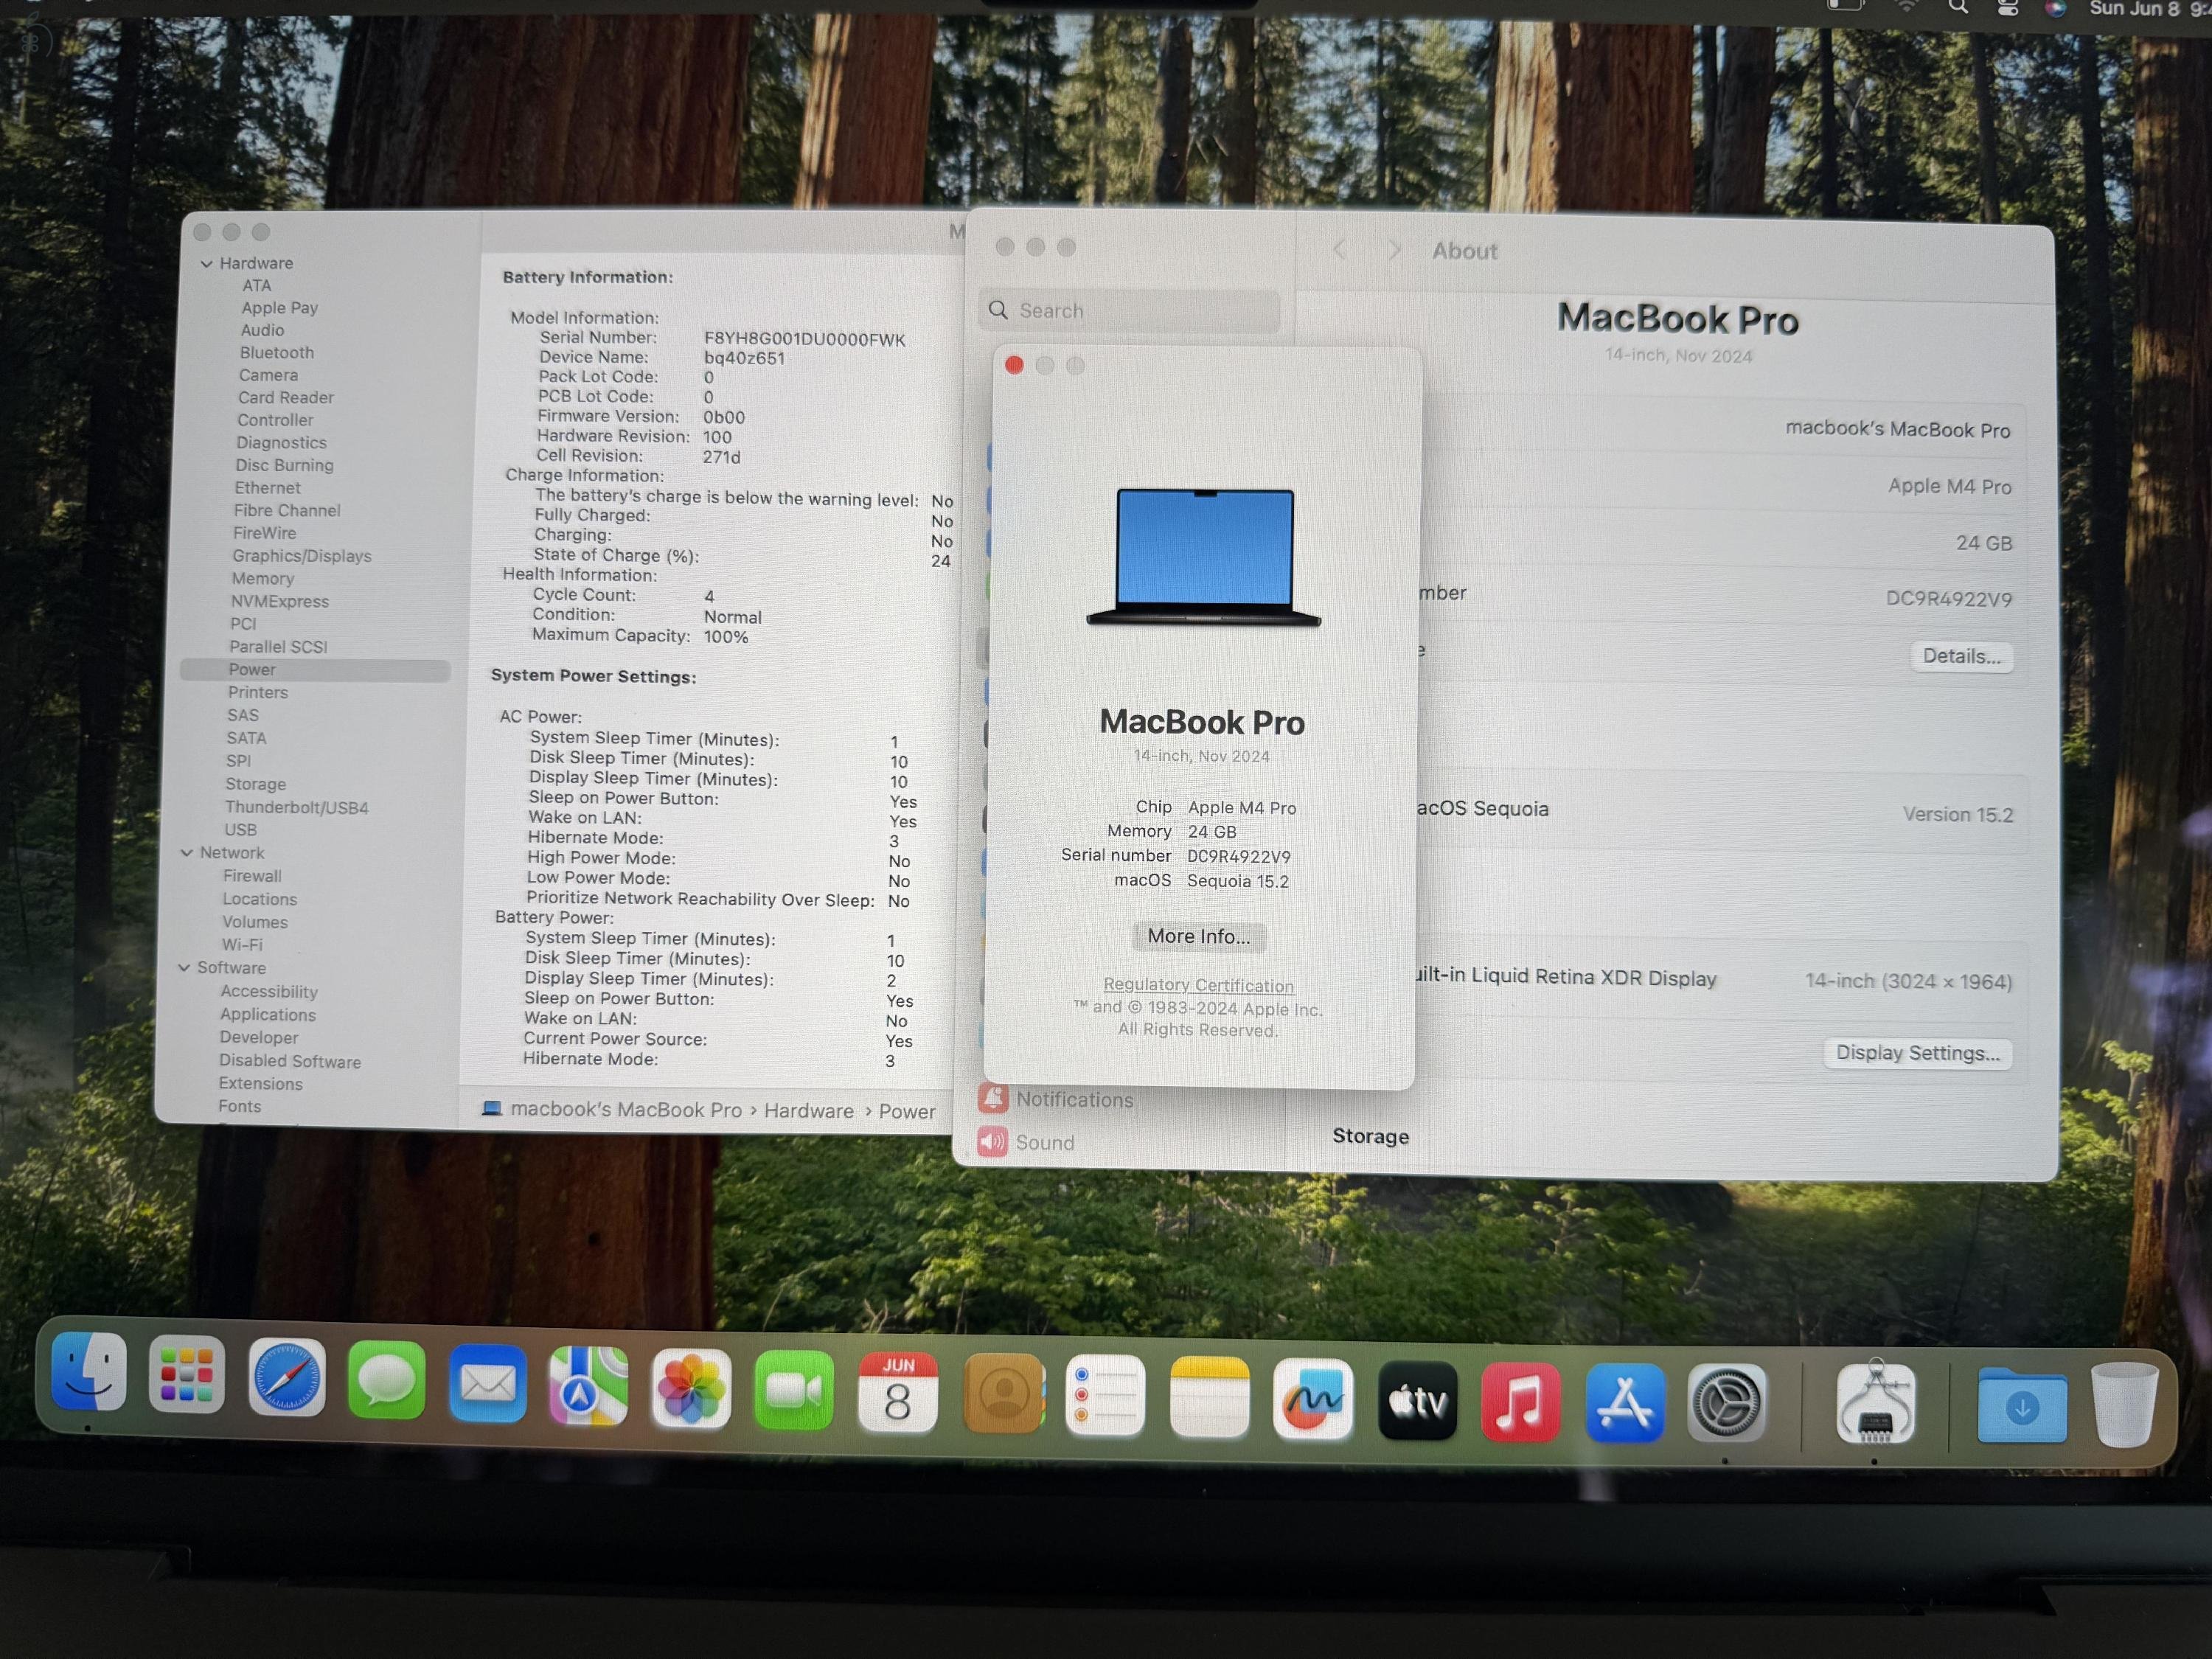Click serial number DC9R4922V9 in About pane
The height and width of the screenshot is (1659, 2212).
(x=1948, y=599)
